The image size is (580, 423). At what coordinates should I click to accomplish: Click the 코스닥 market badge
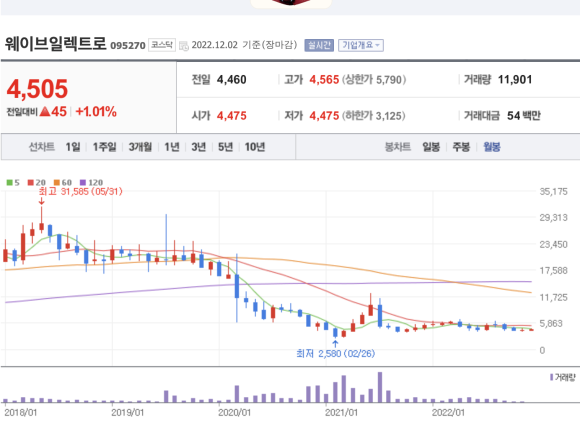pos(162,45)
